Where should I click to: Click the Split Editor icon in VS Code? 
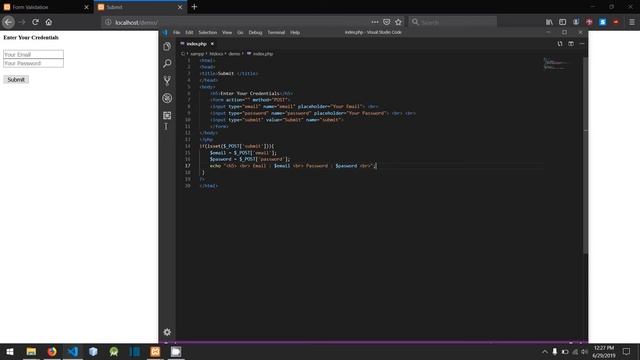pyautogui.click(x=571, y=44)
